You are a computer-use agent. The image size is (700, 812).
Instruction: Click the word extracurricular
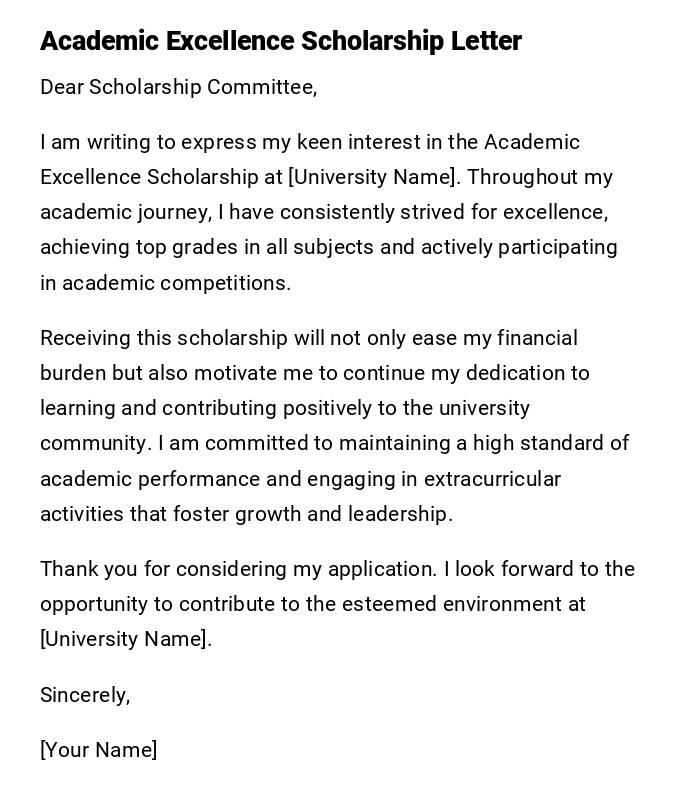coord(492,479)
